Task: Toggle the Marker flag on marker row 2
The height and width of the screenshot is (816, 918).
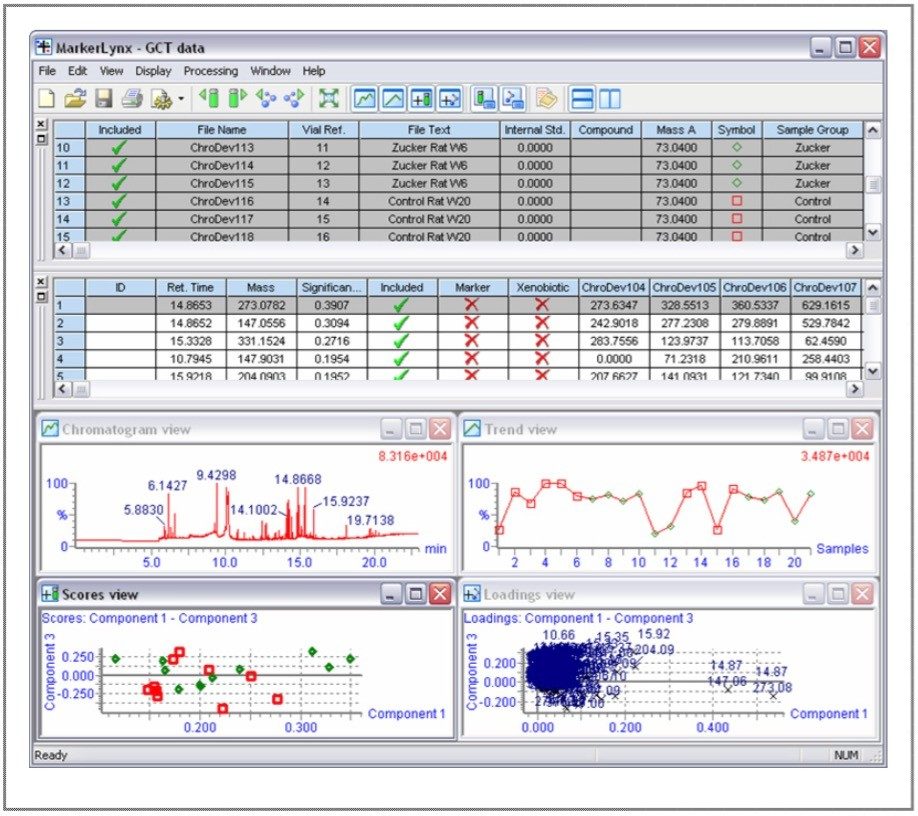Action: 470,321
